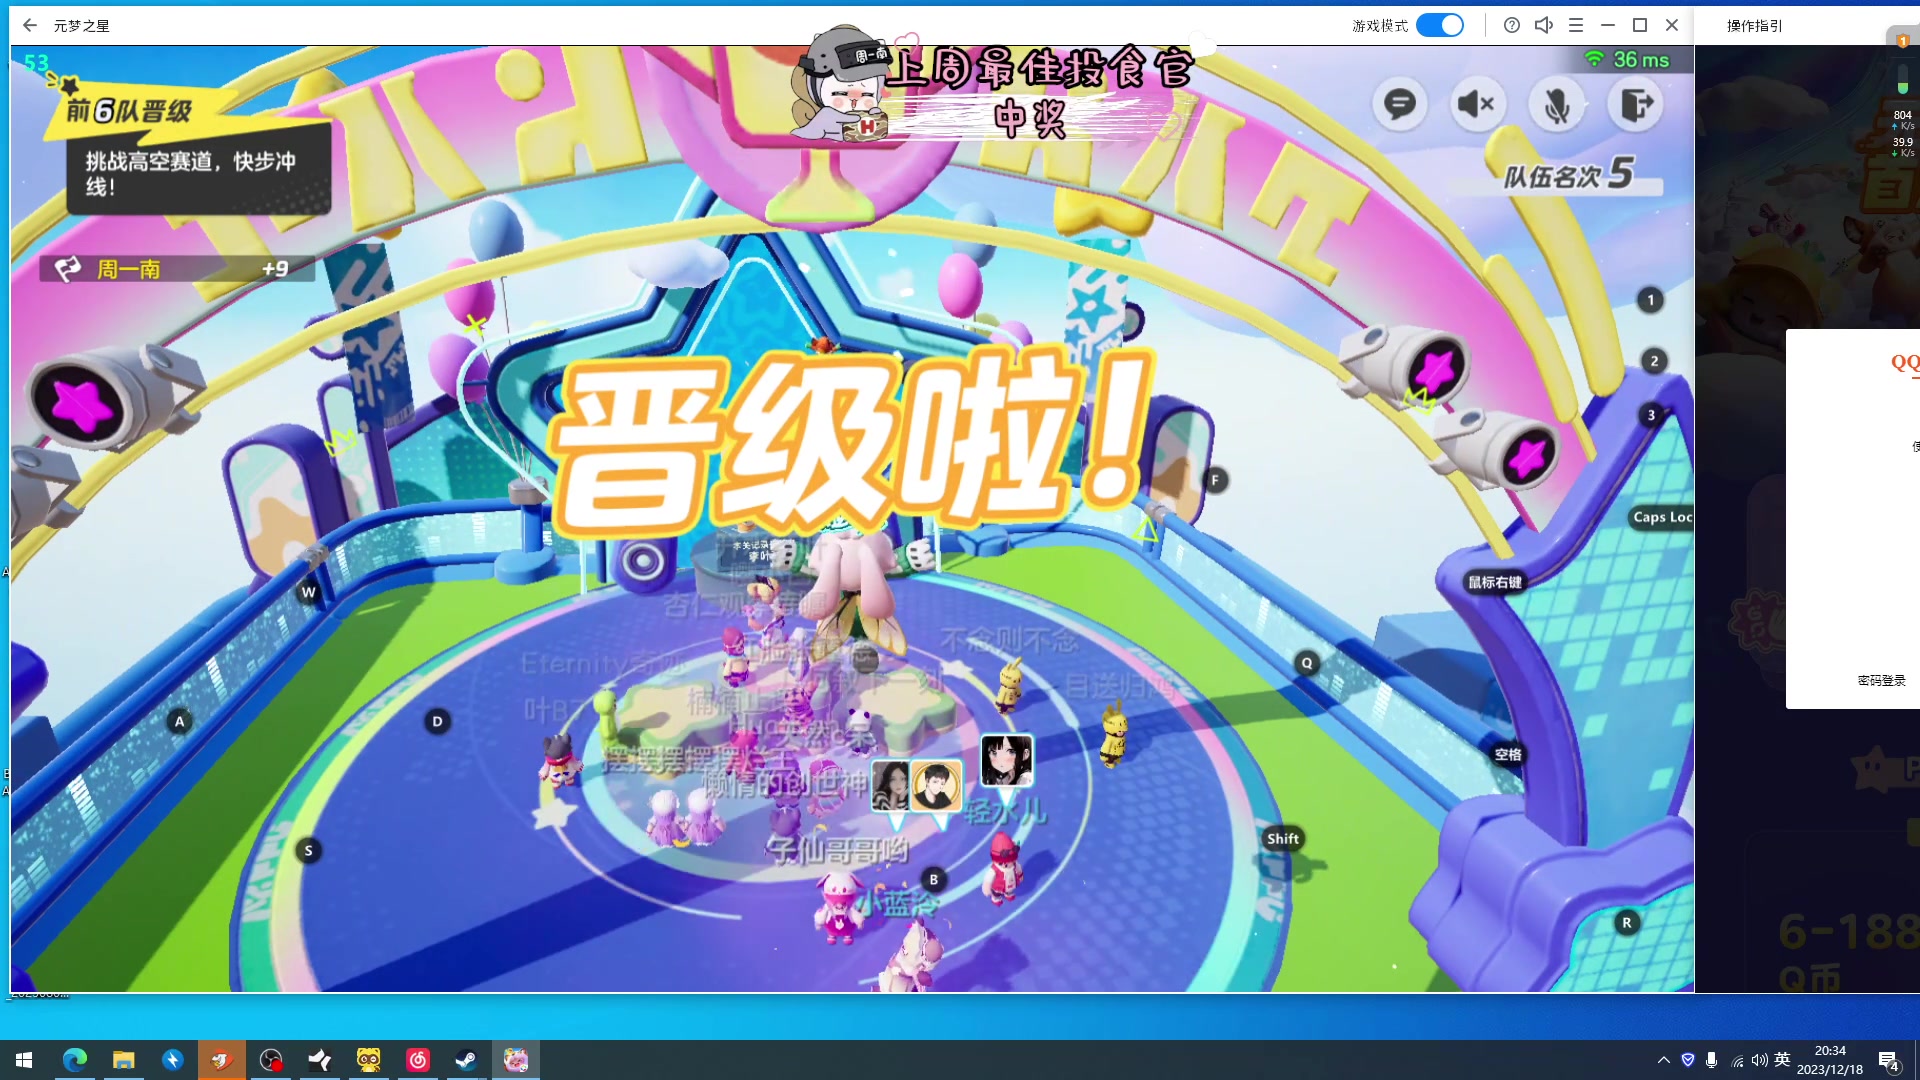Click the 队伍名次 5 rank label
This screenshot has height=1080, width=1920.
pyautogui.click(x=1568, y=174)
